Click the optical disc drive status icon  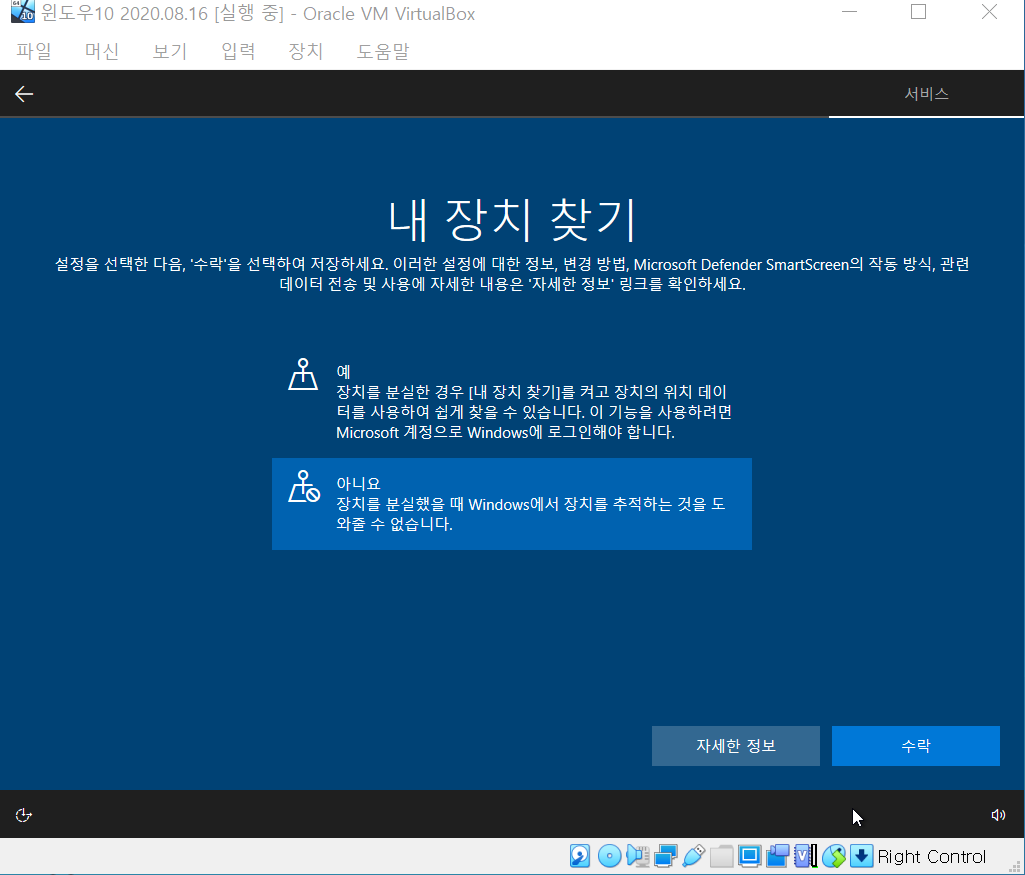pos(609,856)
